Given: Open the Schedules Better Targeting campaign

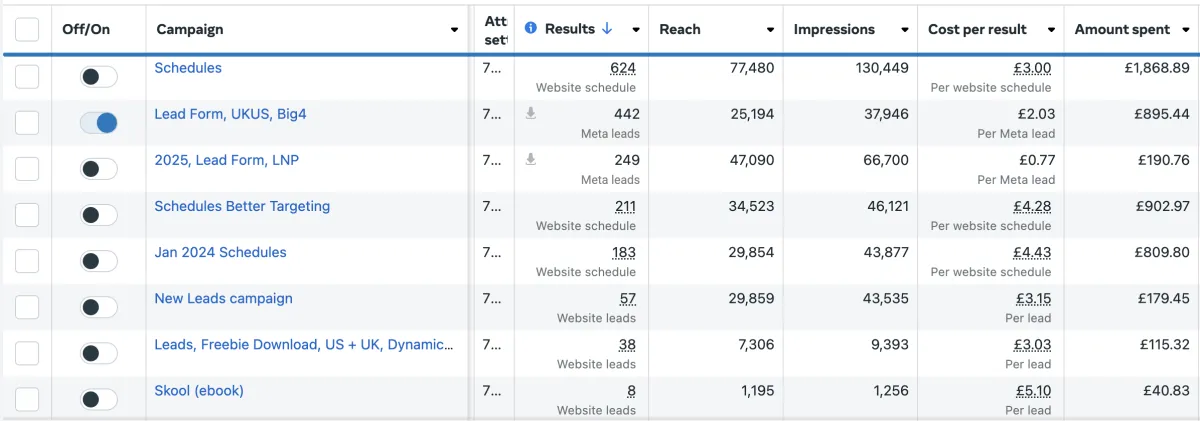Looking at the screenshot, I should 242,206.
